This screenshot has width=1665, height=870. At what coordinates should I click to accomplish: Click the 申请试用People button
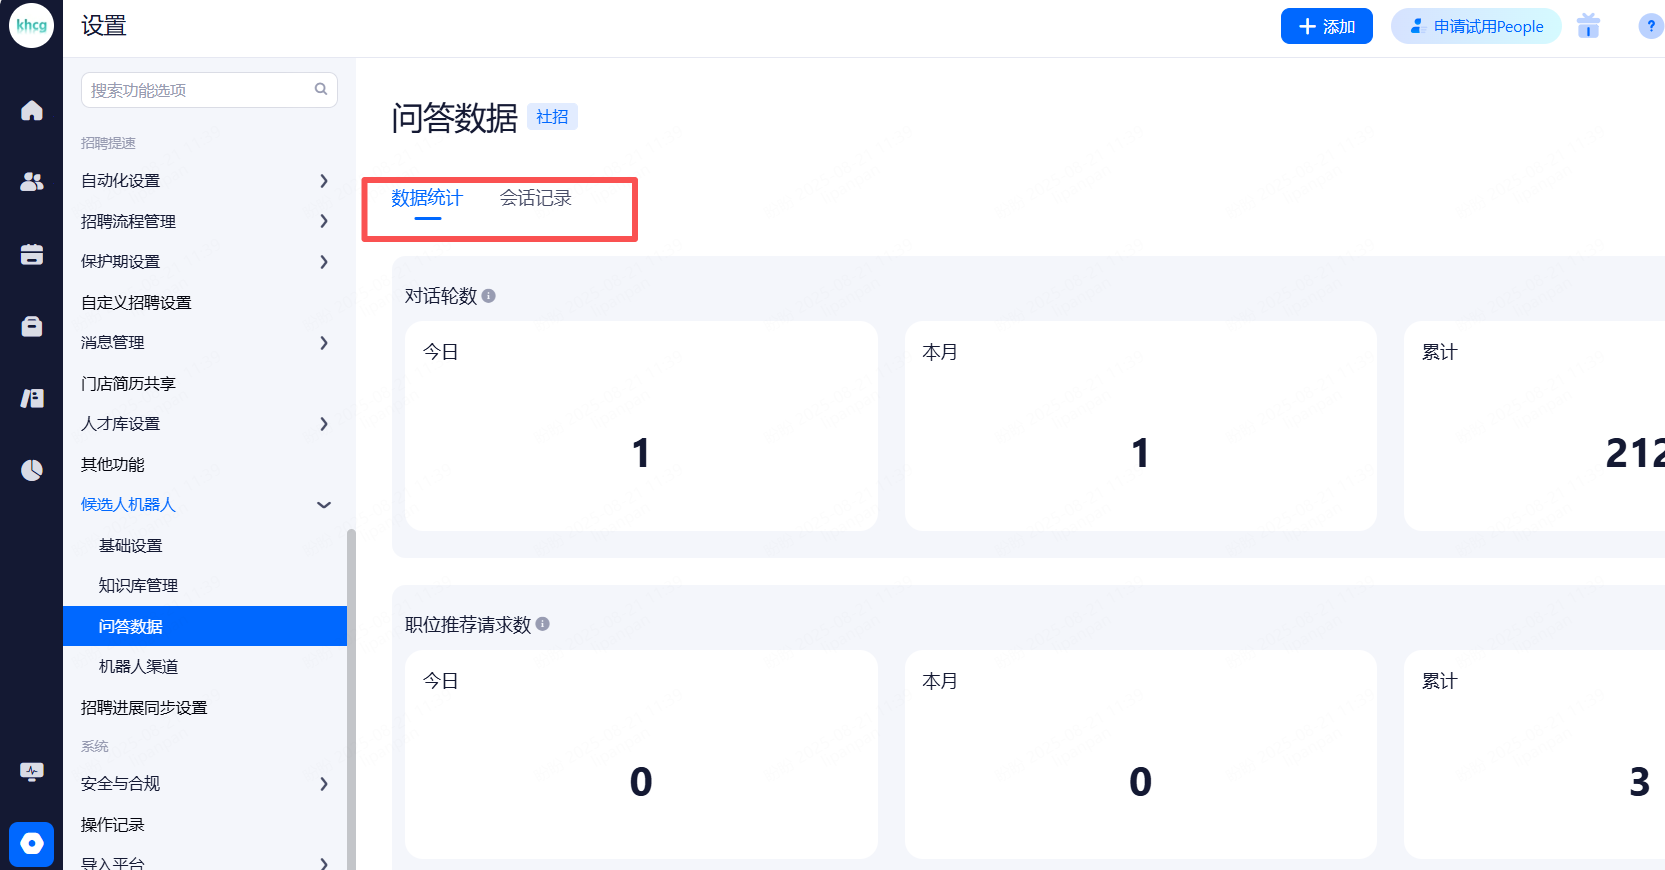pos(1476,26)
